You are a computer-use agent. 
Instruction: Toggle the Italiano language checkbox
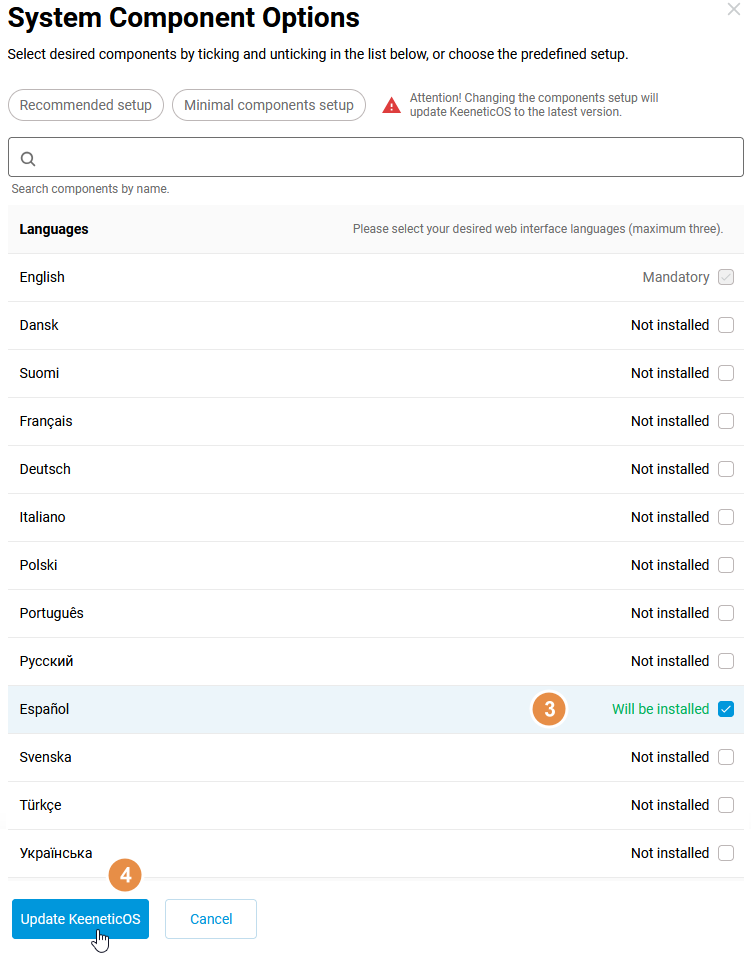[x=726, y=517]
